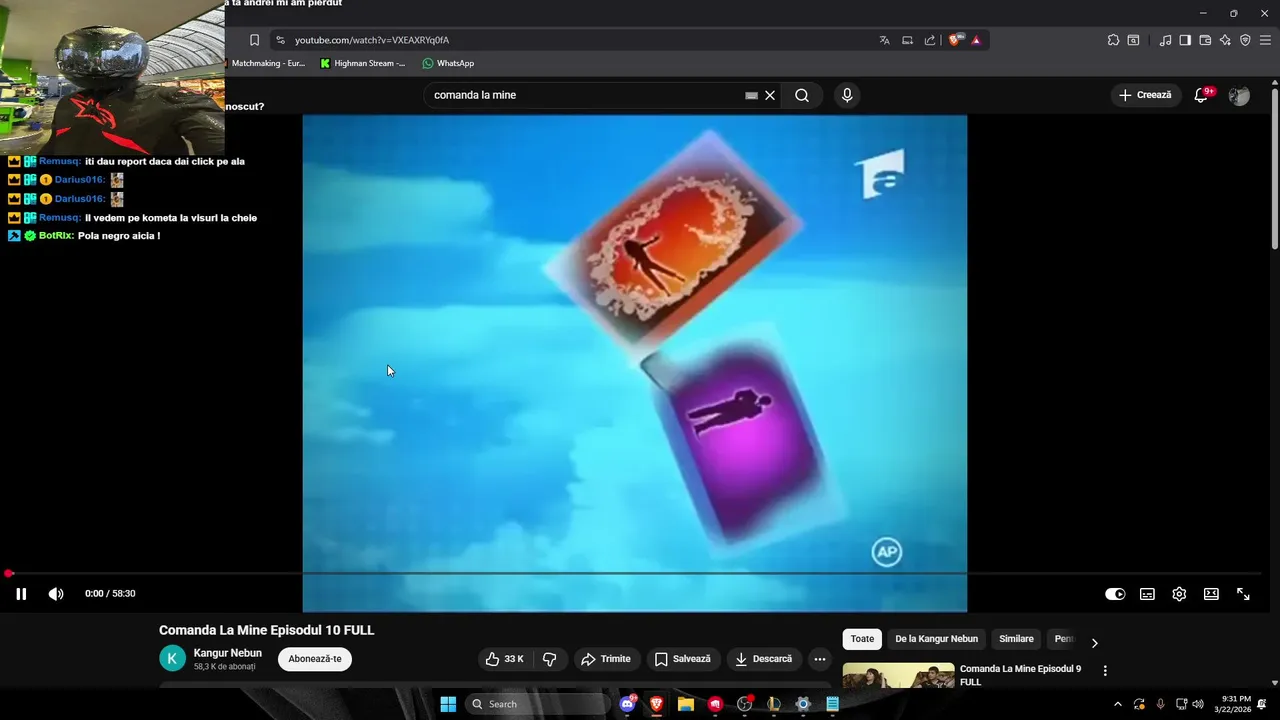The height and width of the screenshot is (720, 1280).
Task: Click the Salvează button
Action: click(682, 659)
